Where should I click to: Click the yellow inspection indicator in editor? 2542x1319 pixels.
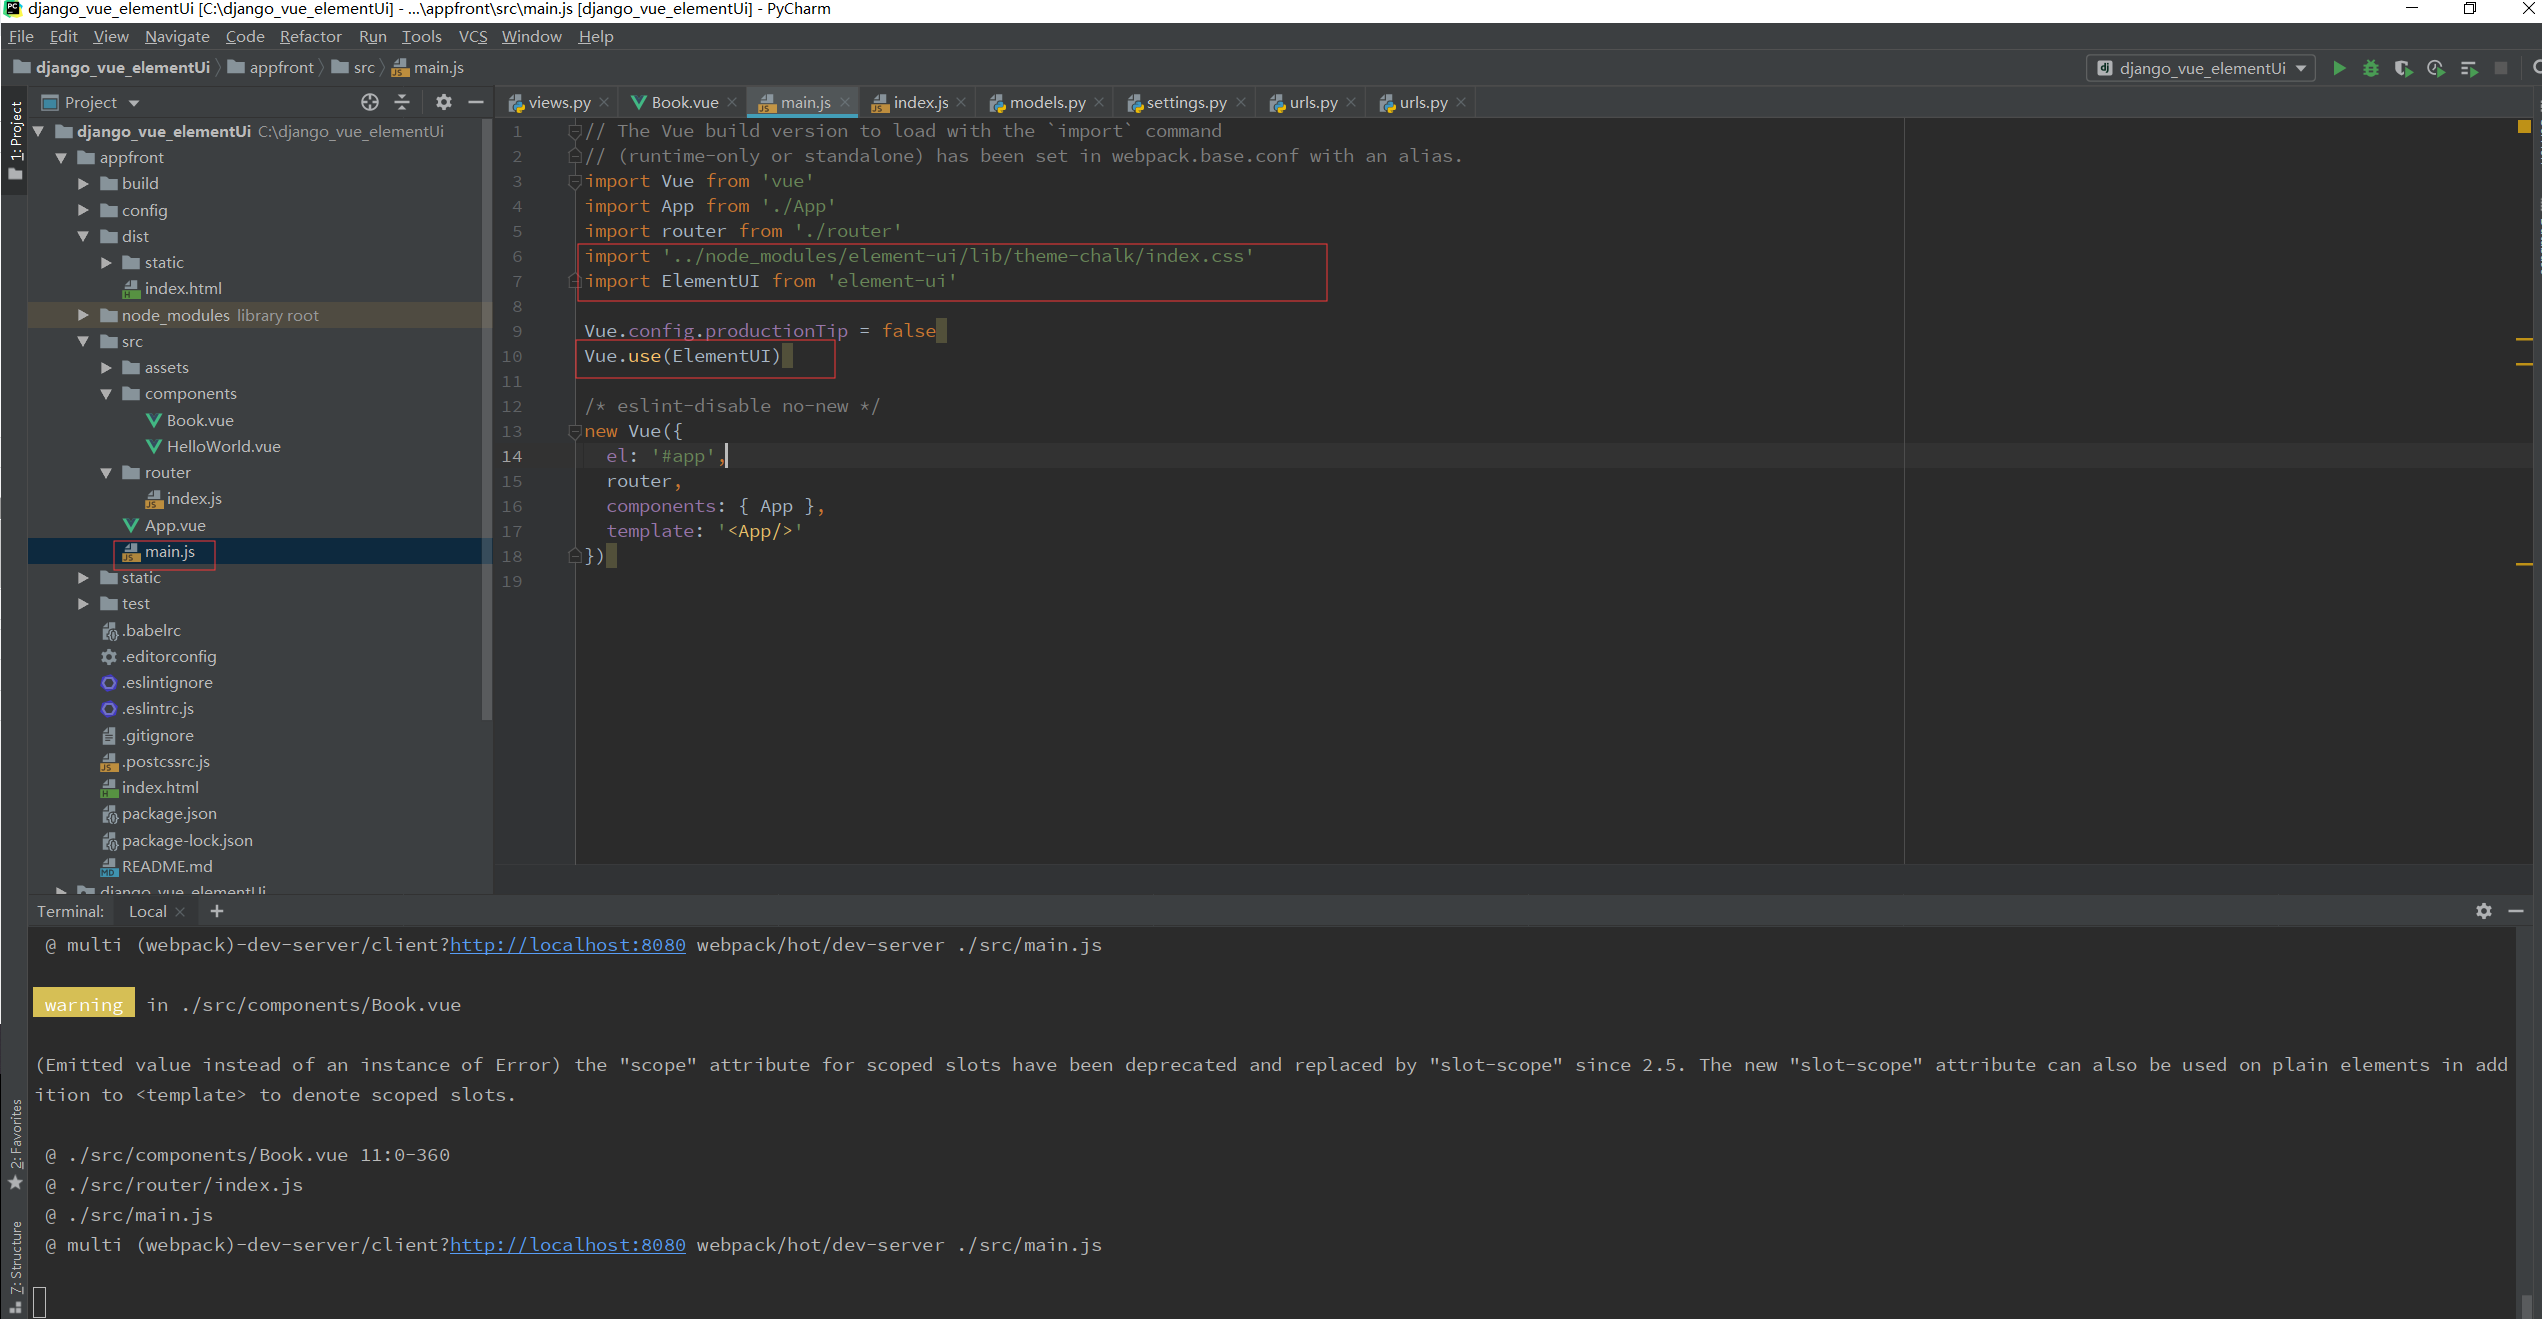click(2524, 127)
